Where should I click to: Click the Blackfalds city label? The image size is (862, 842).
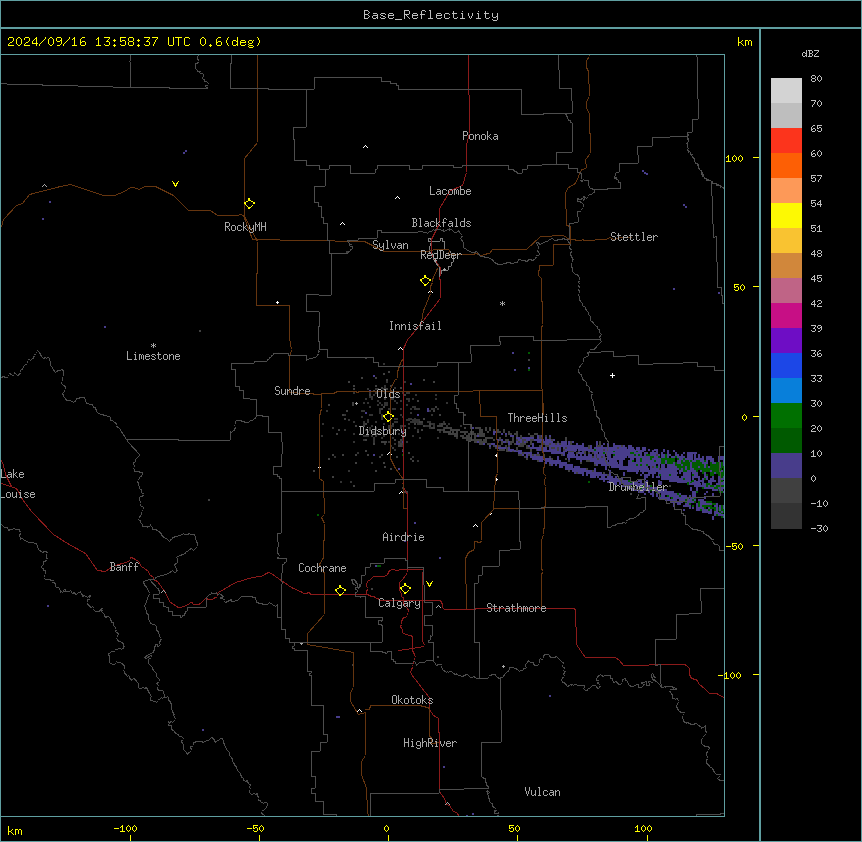click(x=441, y=223)
